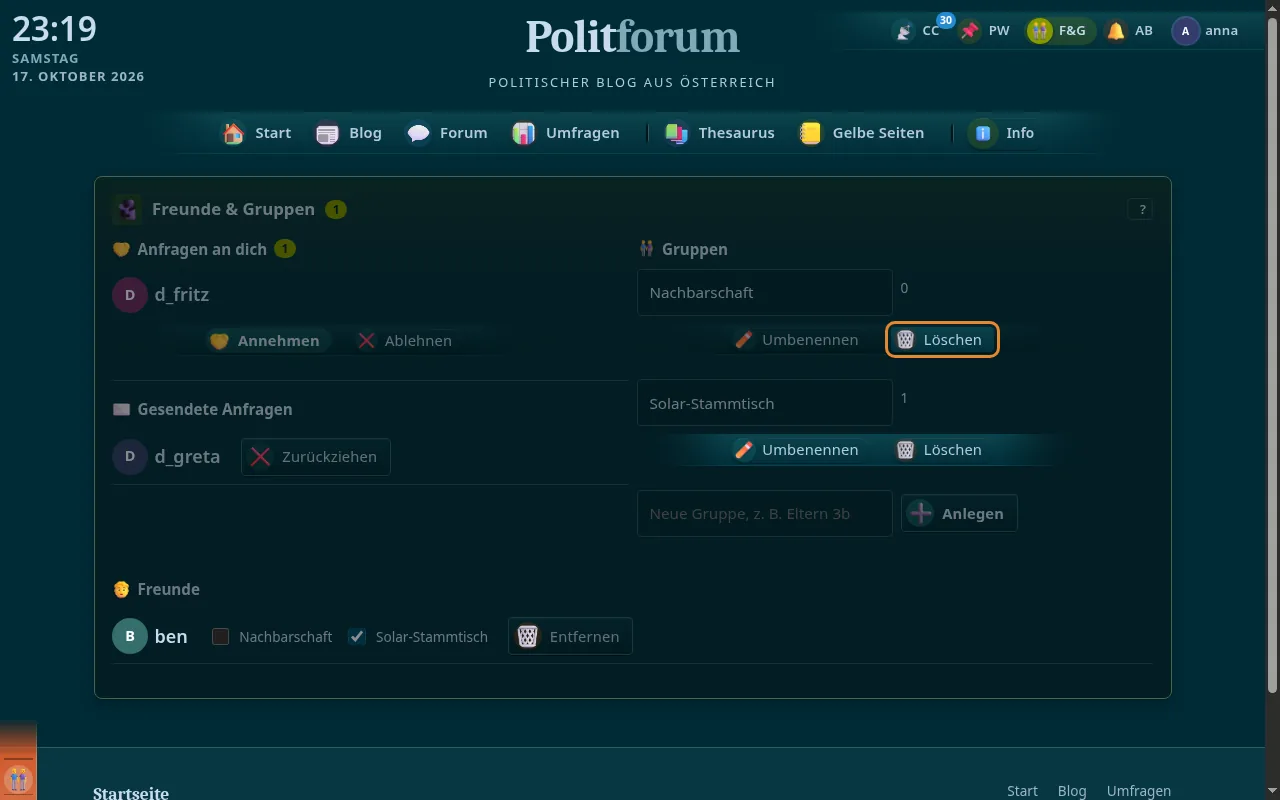Screen dimensions: 1280x800
Task: Open Thesaurus from the navigation bar
Action: [720, 133]
